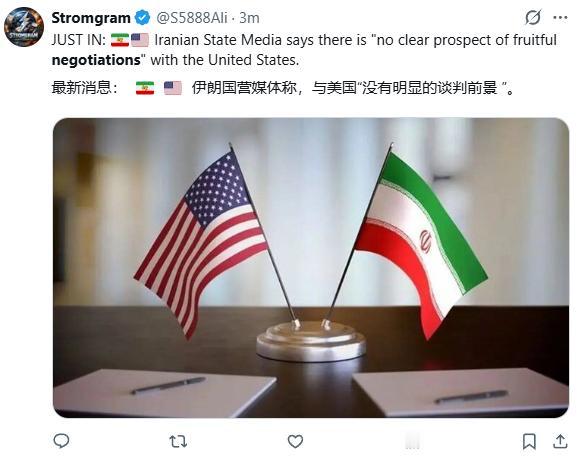Like the post with heart icon
This screenshot has height=457, width=582.
[295, 441]
